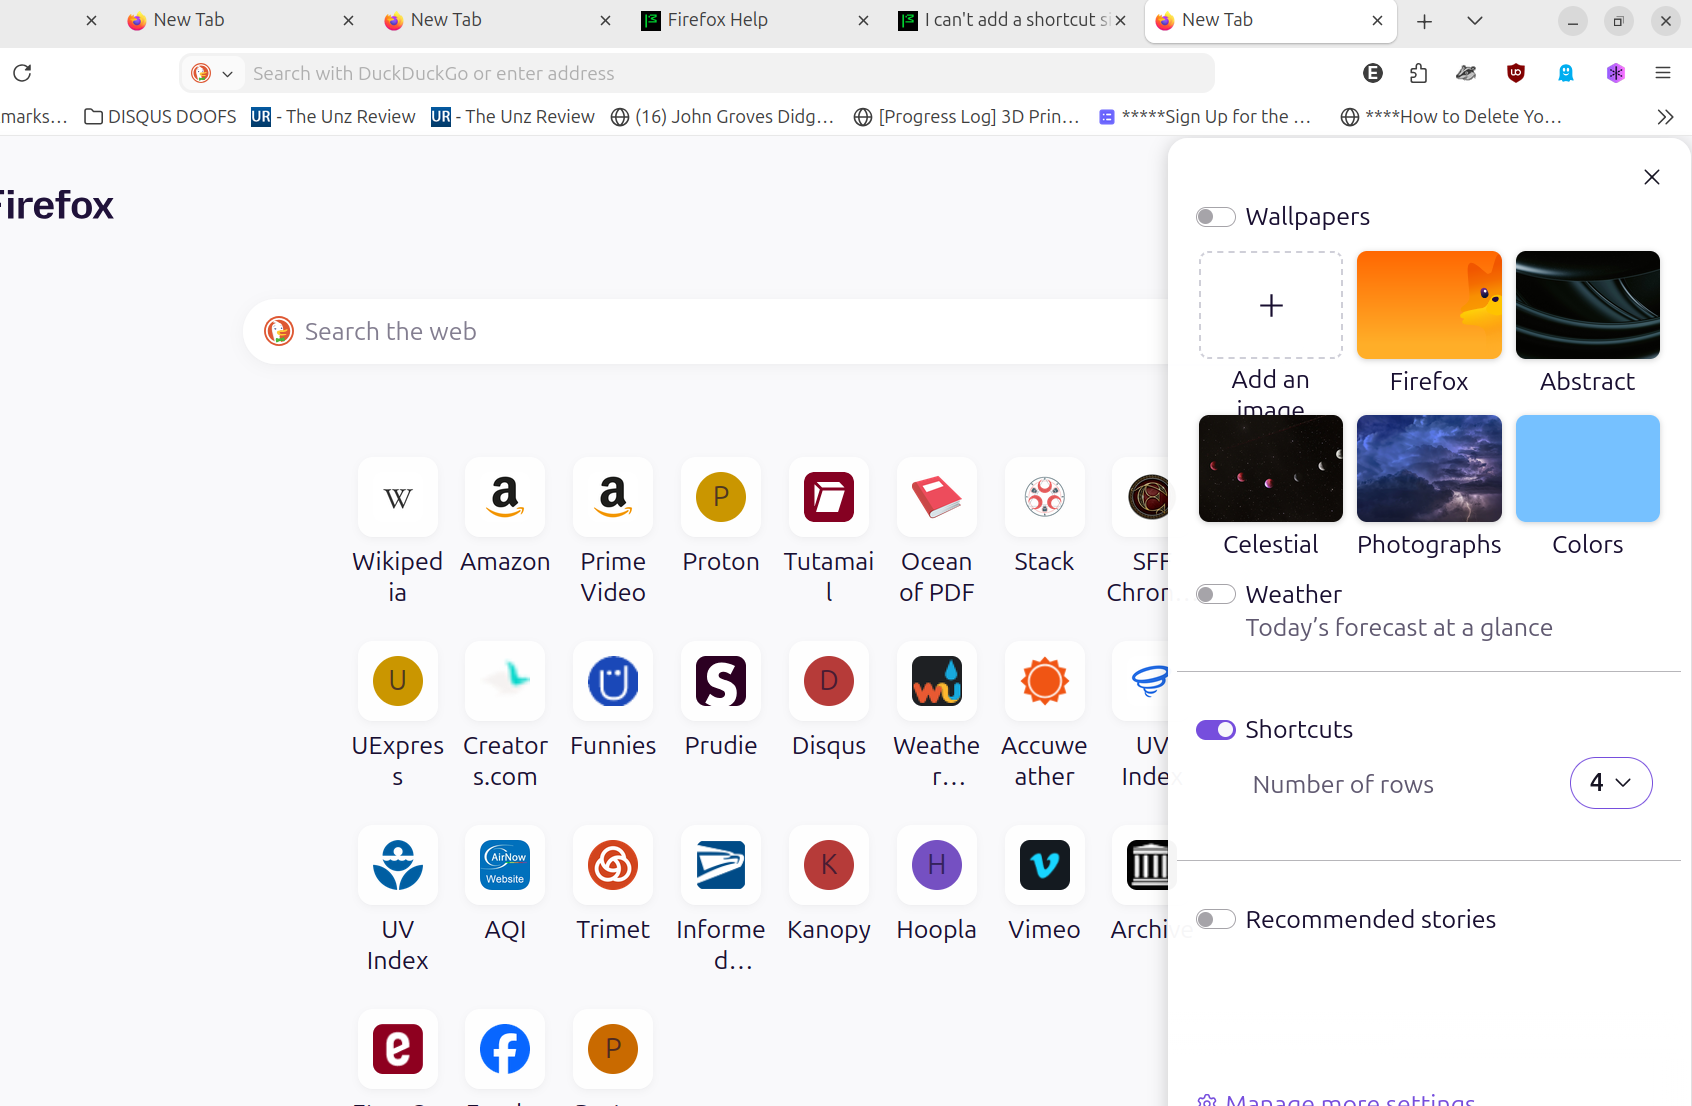Open the uBlock Origin extension icon
This screenshot has width=1692, height=1106.
pos(1516,73)
